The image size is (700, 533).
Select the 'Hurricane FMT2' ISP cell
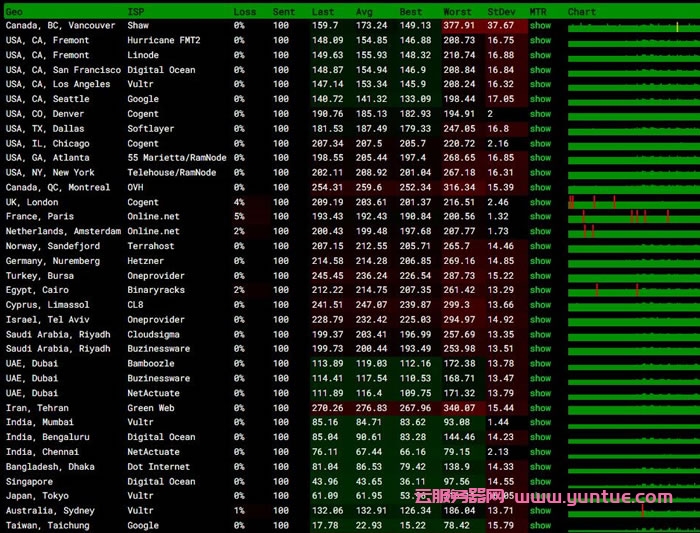[163, 40]
